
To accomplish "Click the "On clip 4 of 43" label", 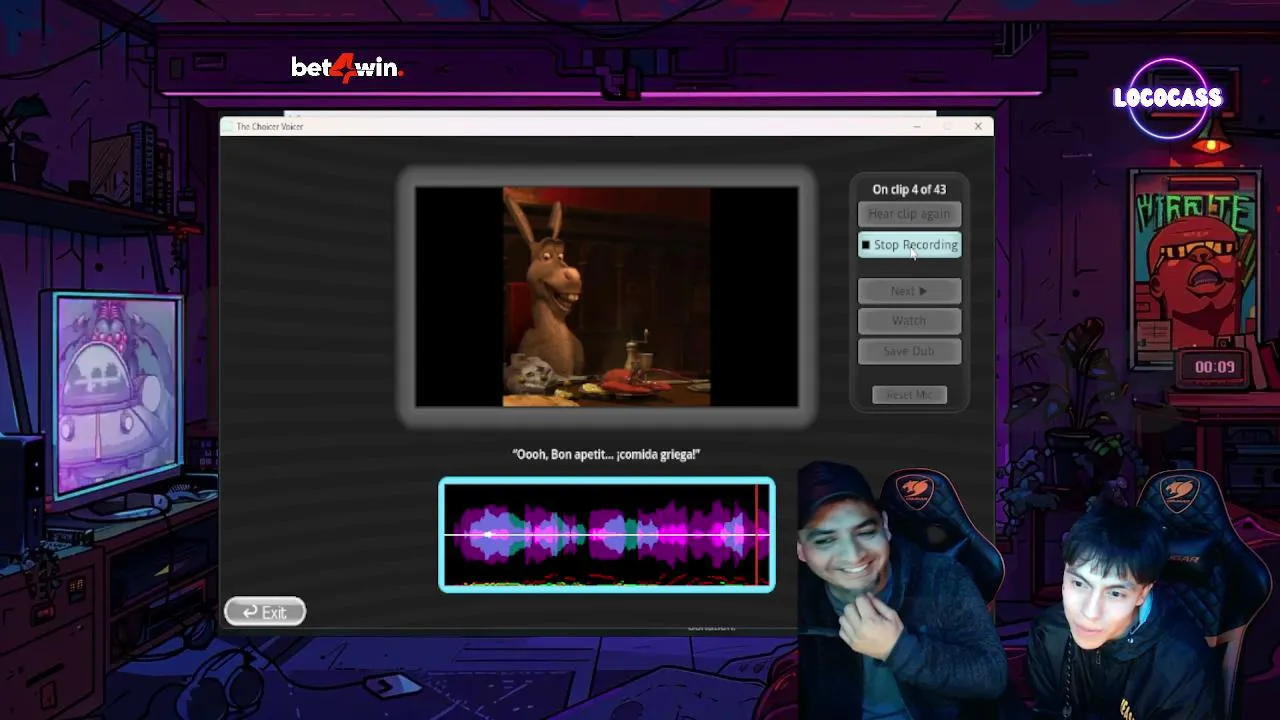I will click(x=909, y=189).
